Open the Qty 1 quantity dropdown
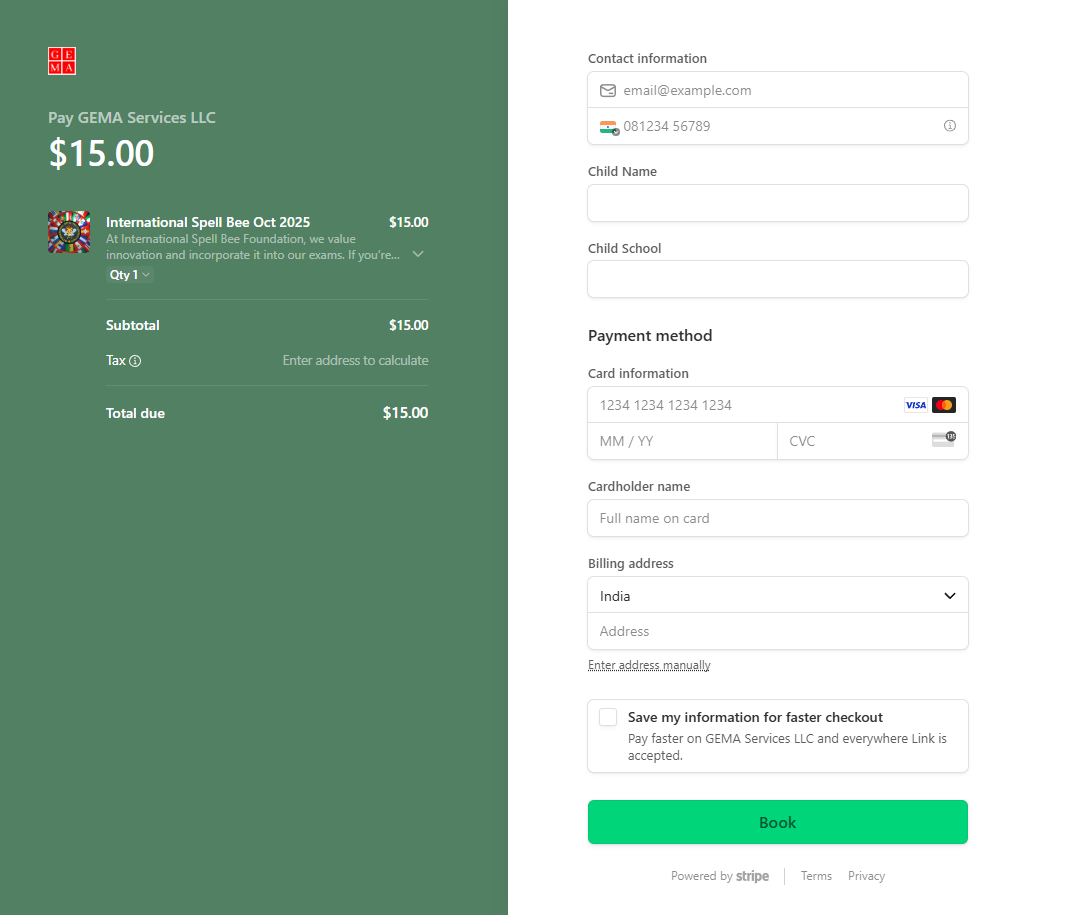 (x=130, y=275)
